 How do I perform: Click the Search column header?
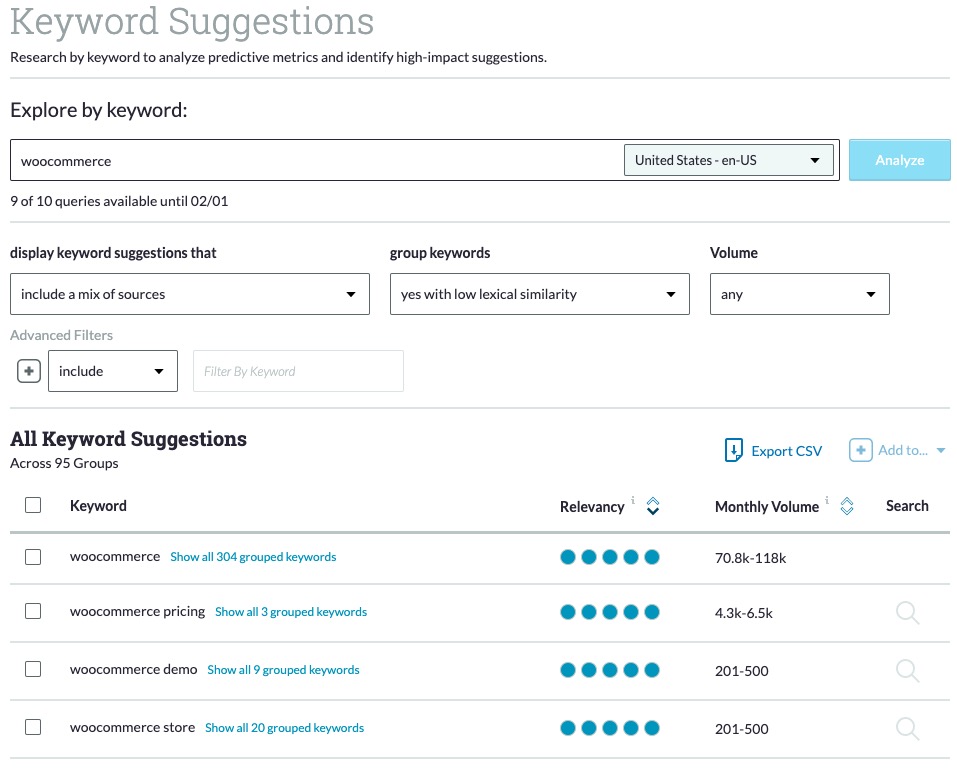[x=907, y=506]
